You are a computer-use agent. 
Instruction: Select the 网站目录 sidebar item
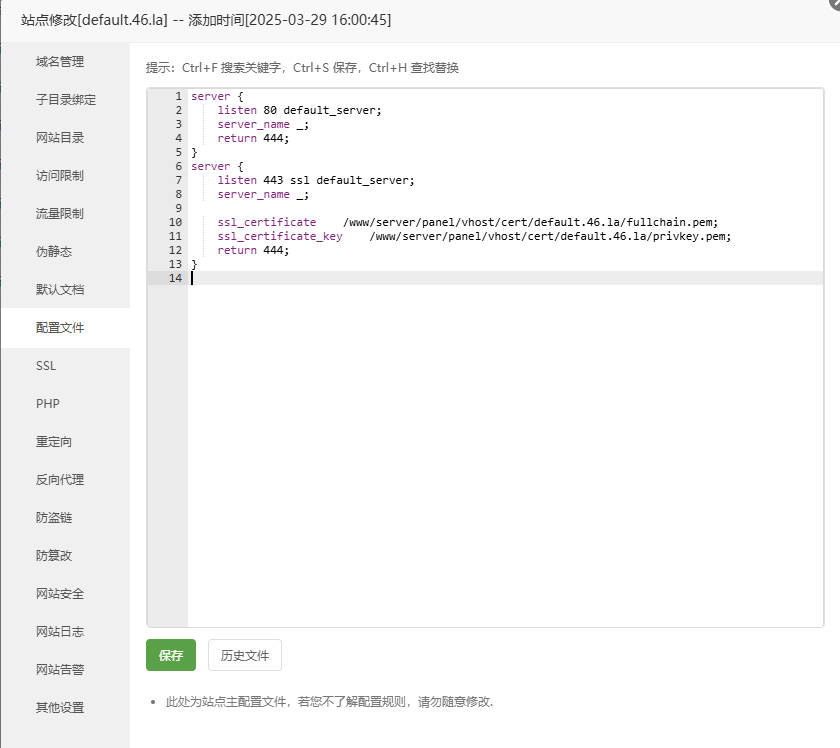click(60, 138)
